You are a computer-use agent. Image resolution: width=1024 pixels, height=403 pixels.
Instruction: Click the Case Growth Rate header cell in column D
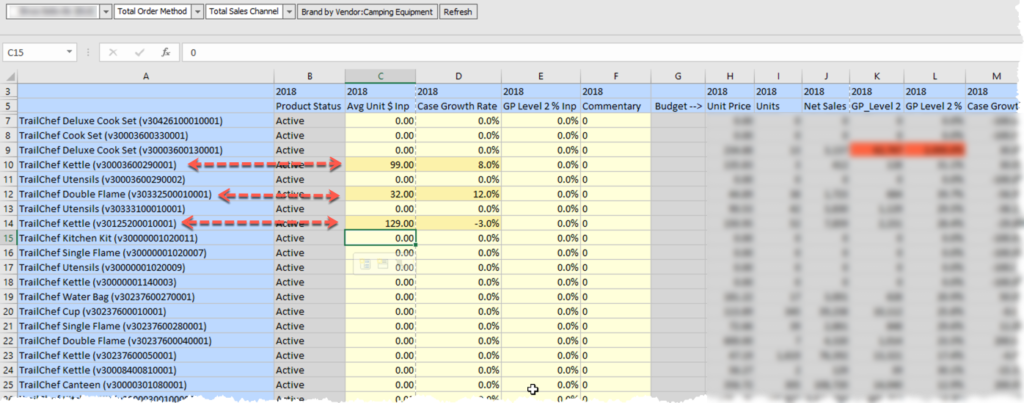click(458, 106)
